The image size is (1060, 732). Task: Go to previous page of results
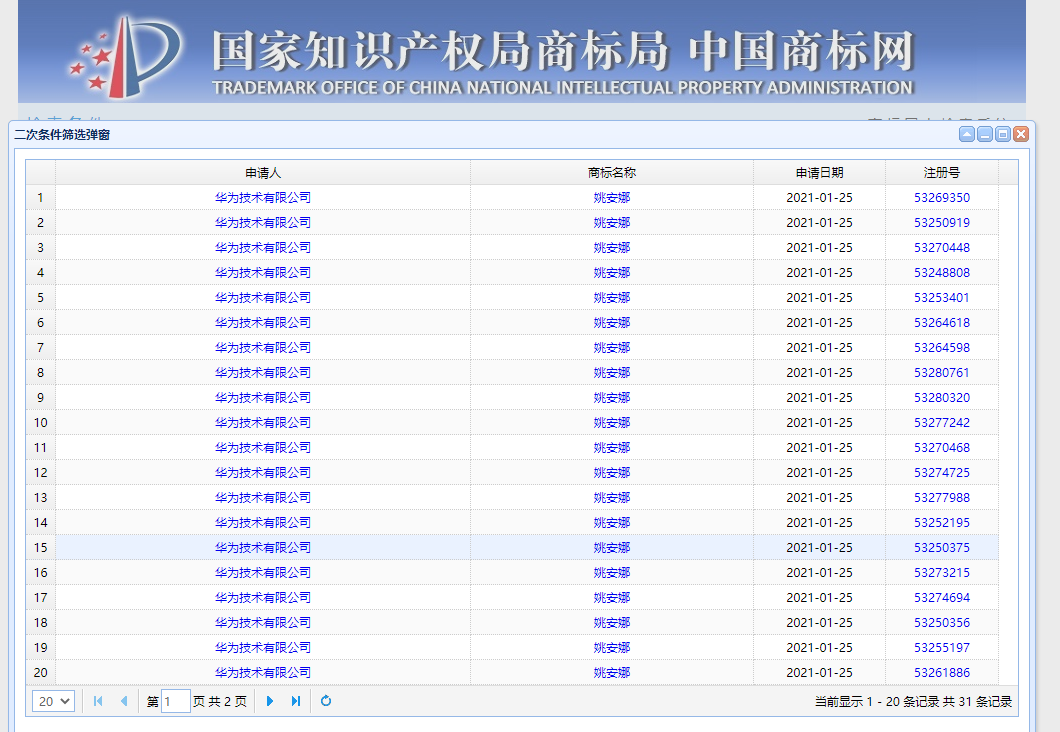124,701
